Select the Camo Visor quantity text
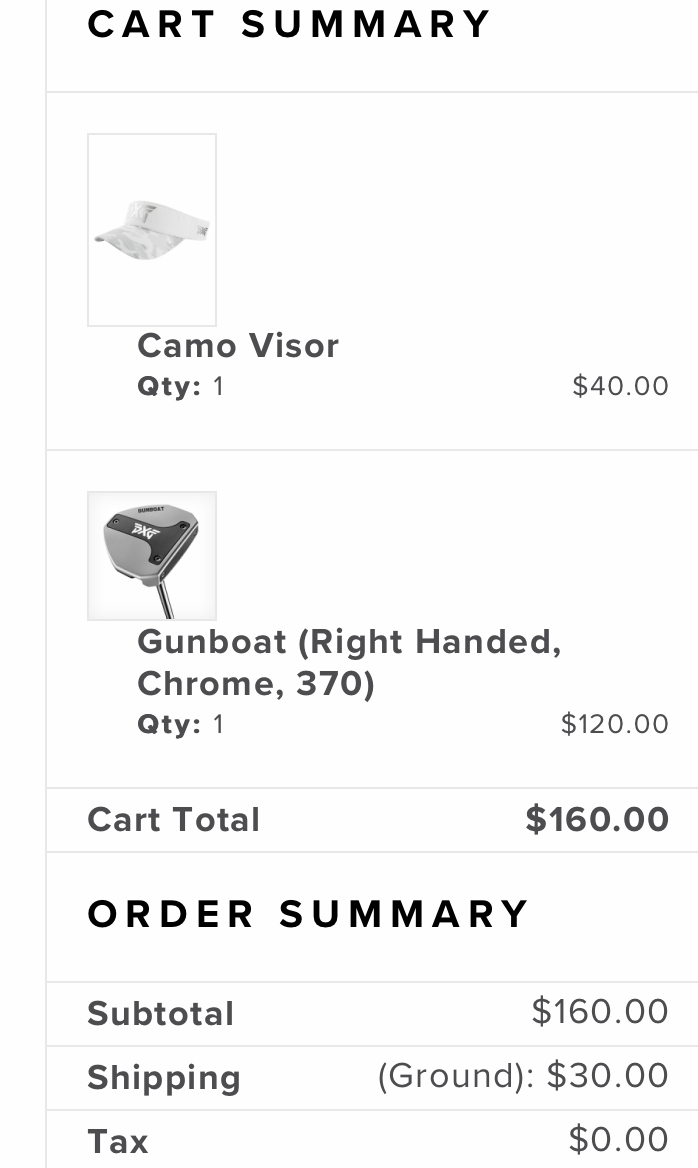Image resolution: width=698 pixels, height=1168 pixels. pyautogui.click(x=181, y=386)
